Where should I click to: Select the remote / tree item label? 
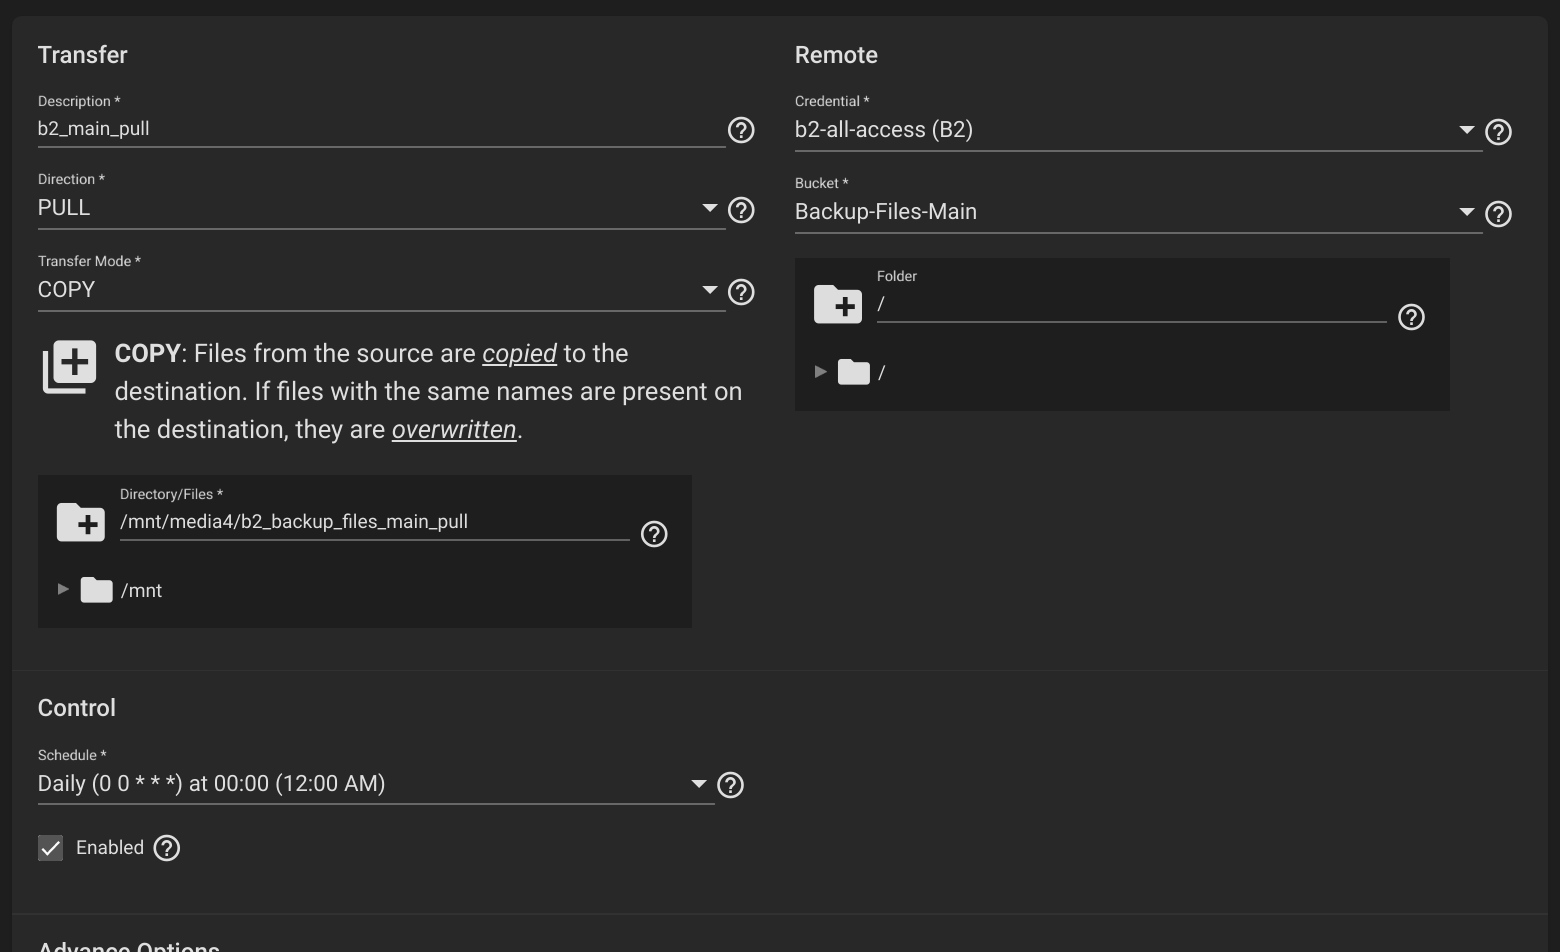tap(881, 373)
